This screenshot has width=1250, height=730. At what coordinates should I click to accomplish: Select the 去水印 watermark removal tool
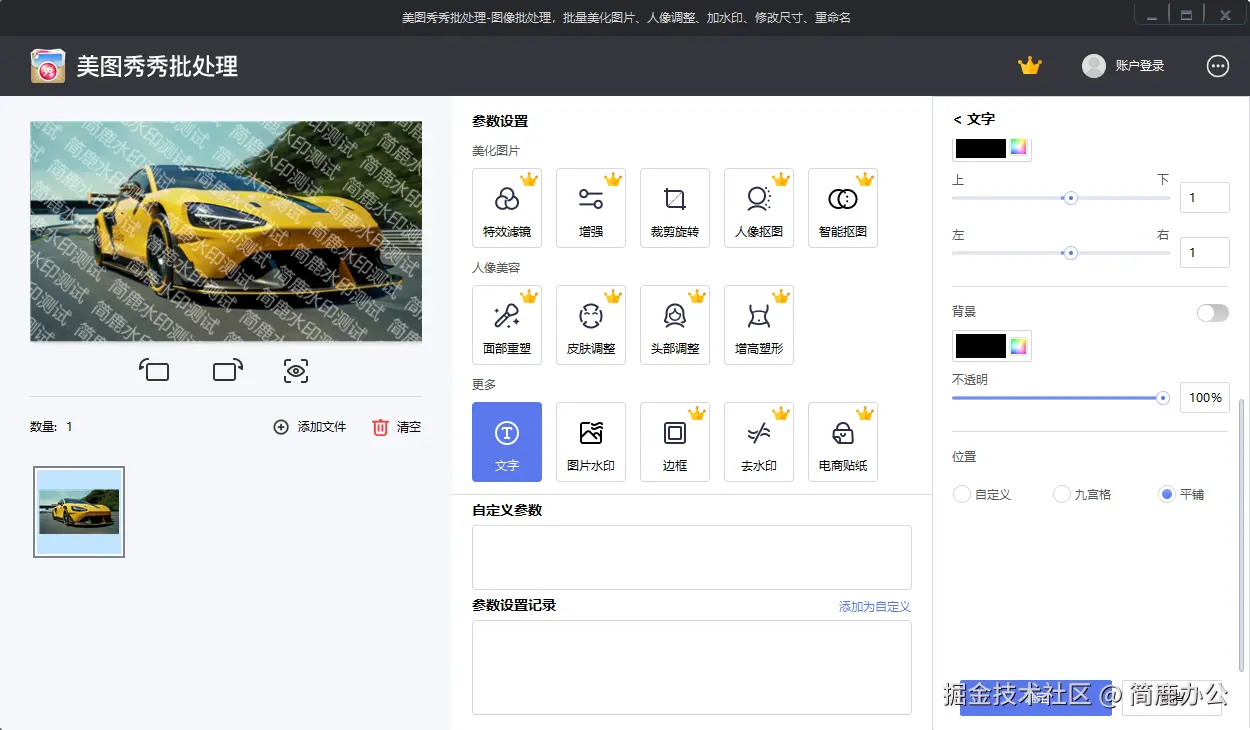pos(759,441)
